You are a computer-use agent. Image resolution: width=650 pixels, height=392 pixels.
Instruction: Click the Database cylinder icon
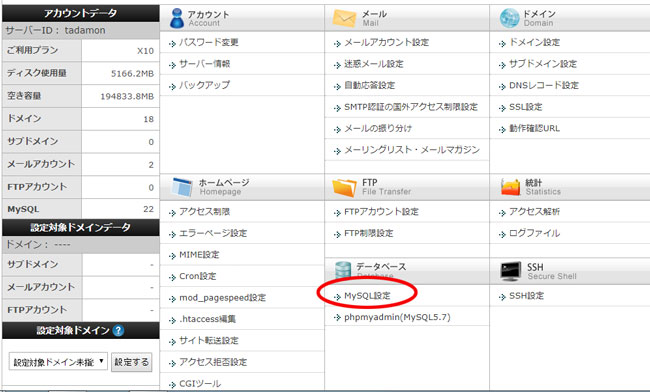tap(343, 270)
